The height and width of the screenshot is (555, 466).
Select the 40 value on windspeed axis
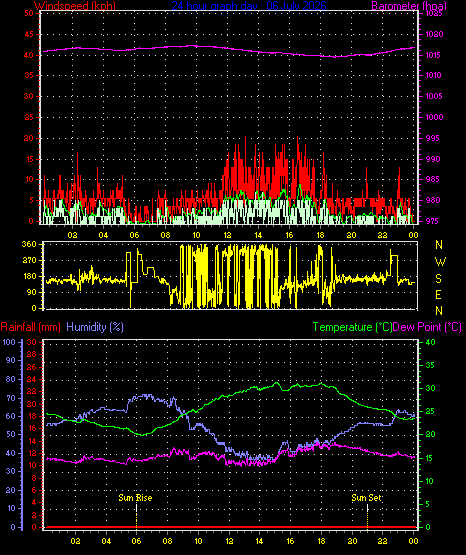coord(29,55)
